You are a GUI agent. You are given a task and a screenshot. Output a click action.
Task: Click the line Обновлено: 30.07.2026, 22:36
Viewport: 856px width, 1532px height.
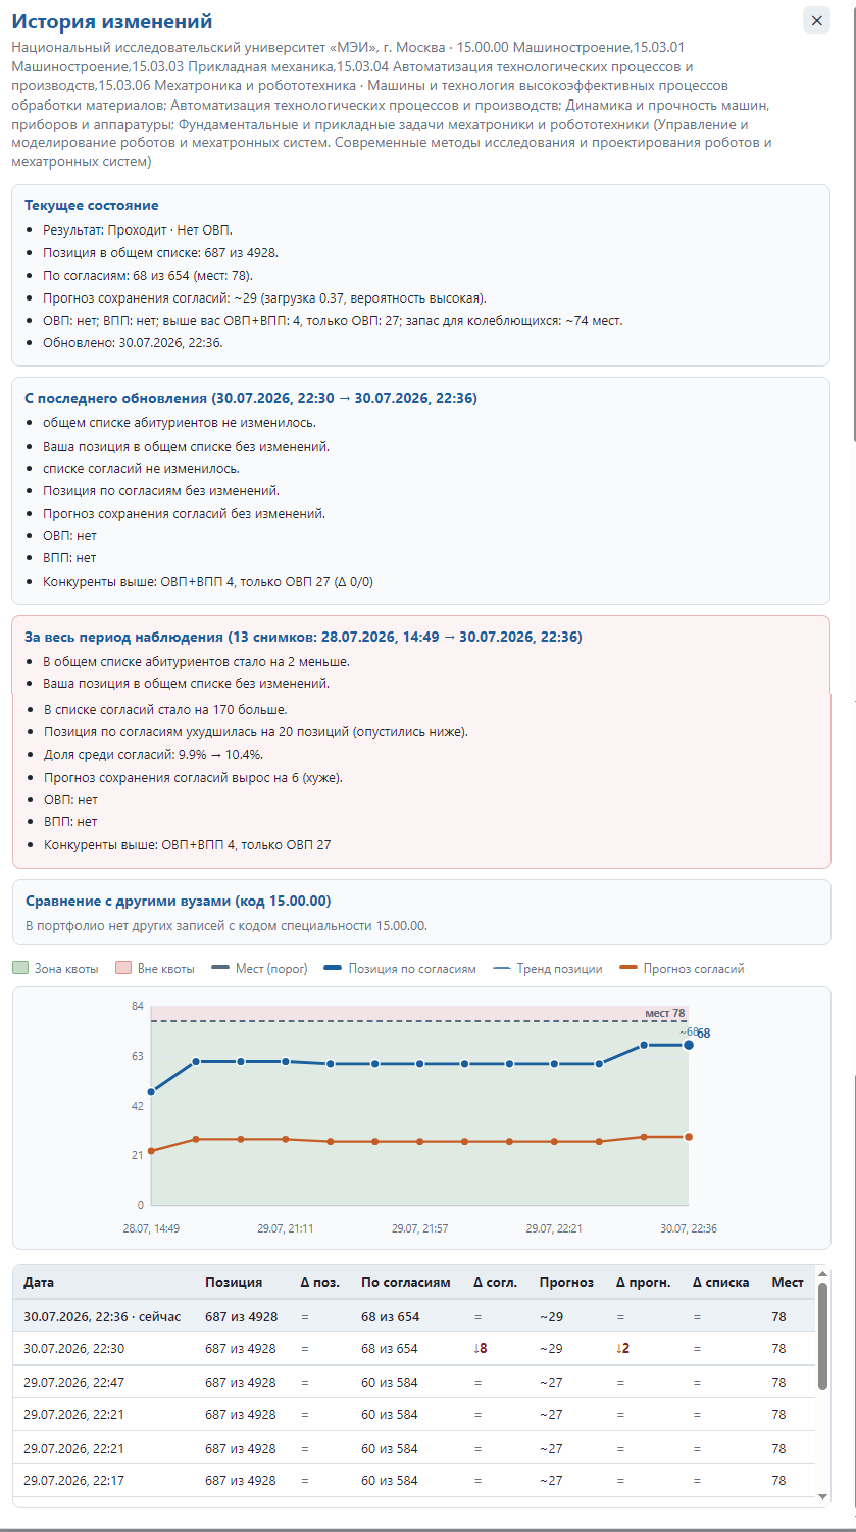point(133,342)
